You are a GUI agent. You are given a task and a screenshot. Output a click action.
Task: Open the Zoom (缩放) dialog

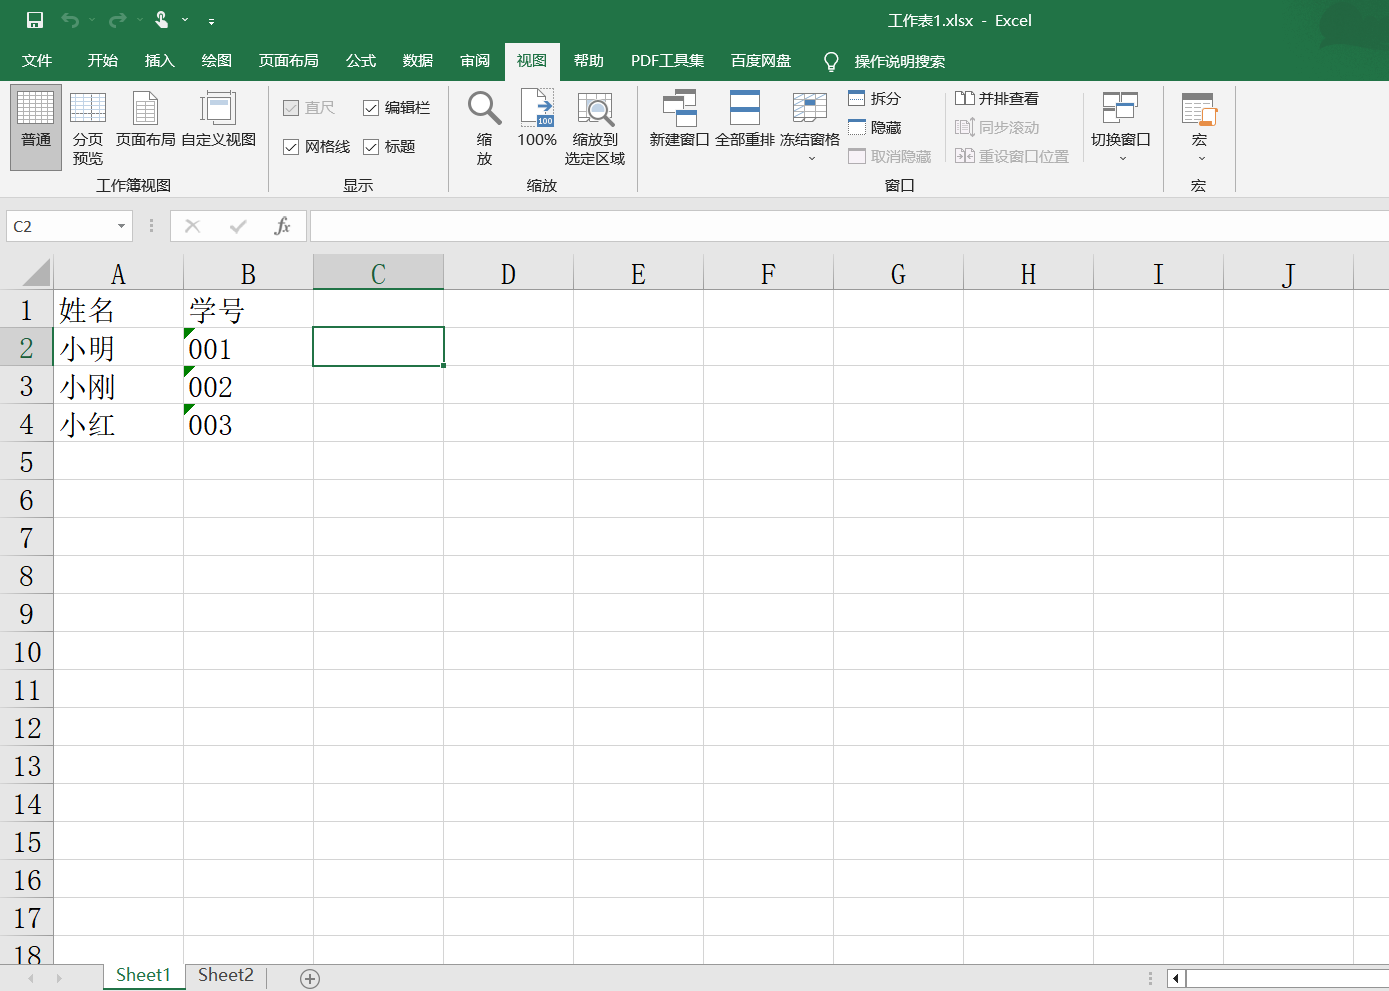pyautogui.click(x=485, y=127)
